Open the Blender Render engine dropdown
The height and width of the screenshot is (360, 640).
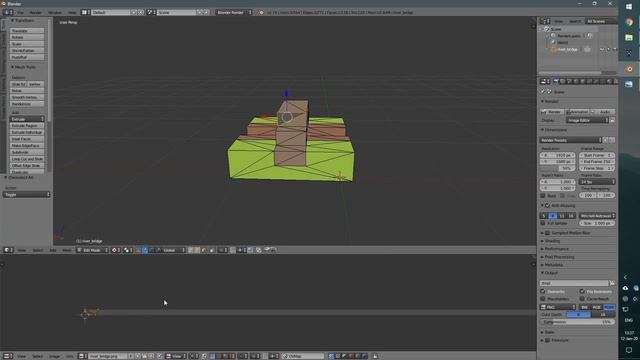234,13
